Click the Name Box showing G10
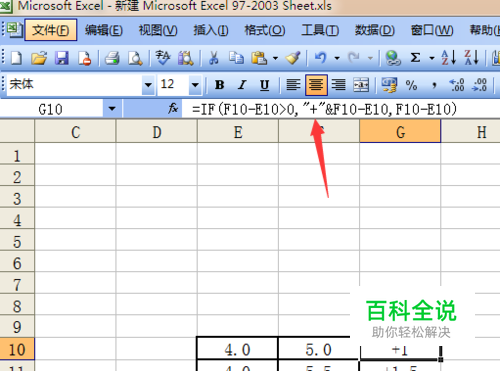500x371 pixels. [x=51, y=109]
